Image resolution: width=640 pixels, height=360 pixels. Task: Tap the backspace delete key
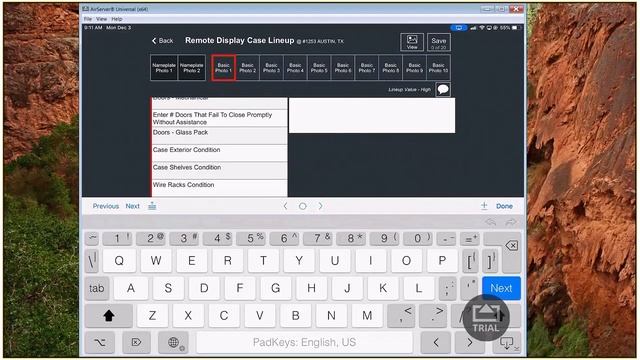click(x=511, y=245)
